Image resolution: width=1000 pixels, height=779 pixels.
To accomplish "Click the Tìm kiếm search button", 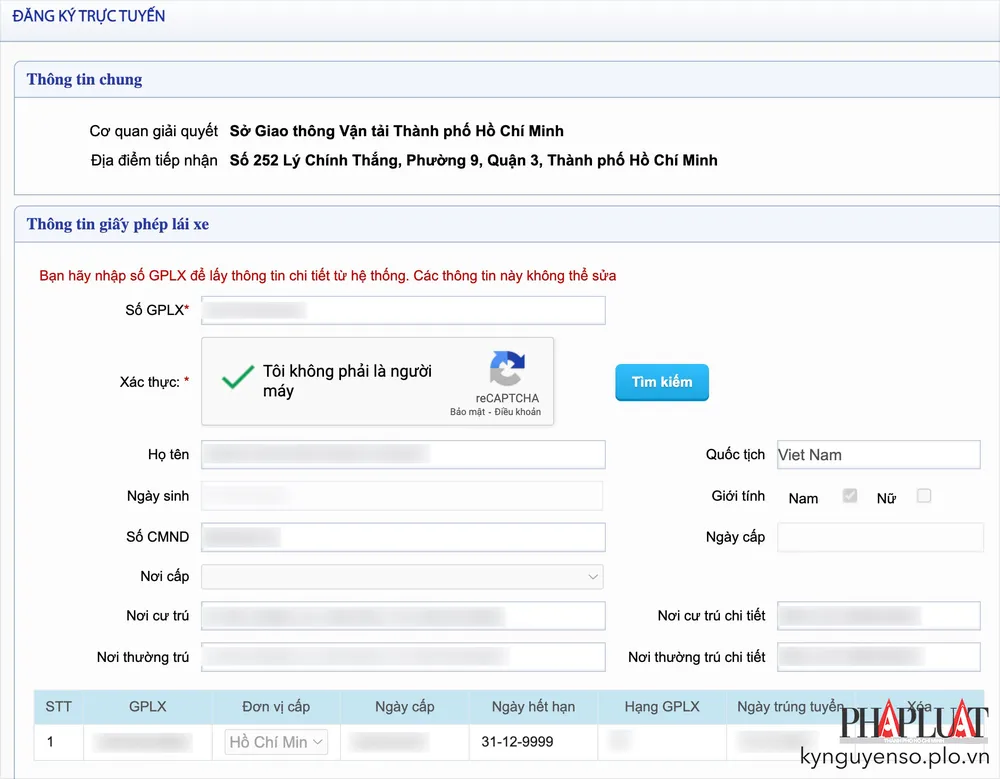I will click(x=661, y=382).
